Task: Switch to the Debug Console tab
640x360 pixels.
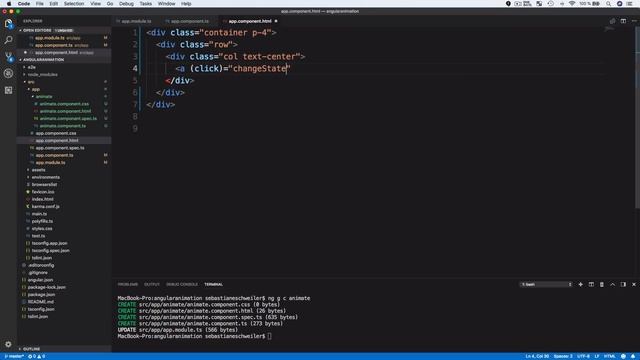Action: [x=182, y=284]
